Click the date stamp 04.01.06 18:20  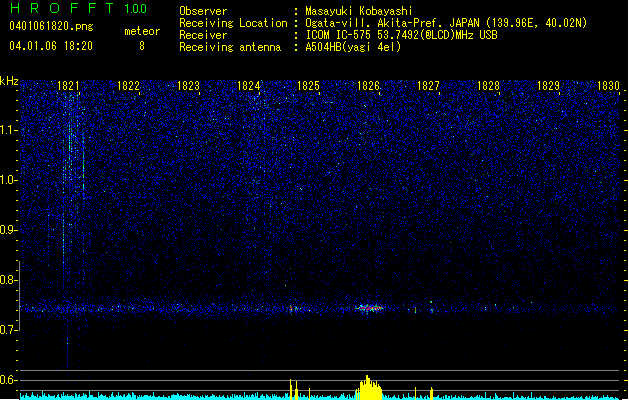pos(51,46)
